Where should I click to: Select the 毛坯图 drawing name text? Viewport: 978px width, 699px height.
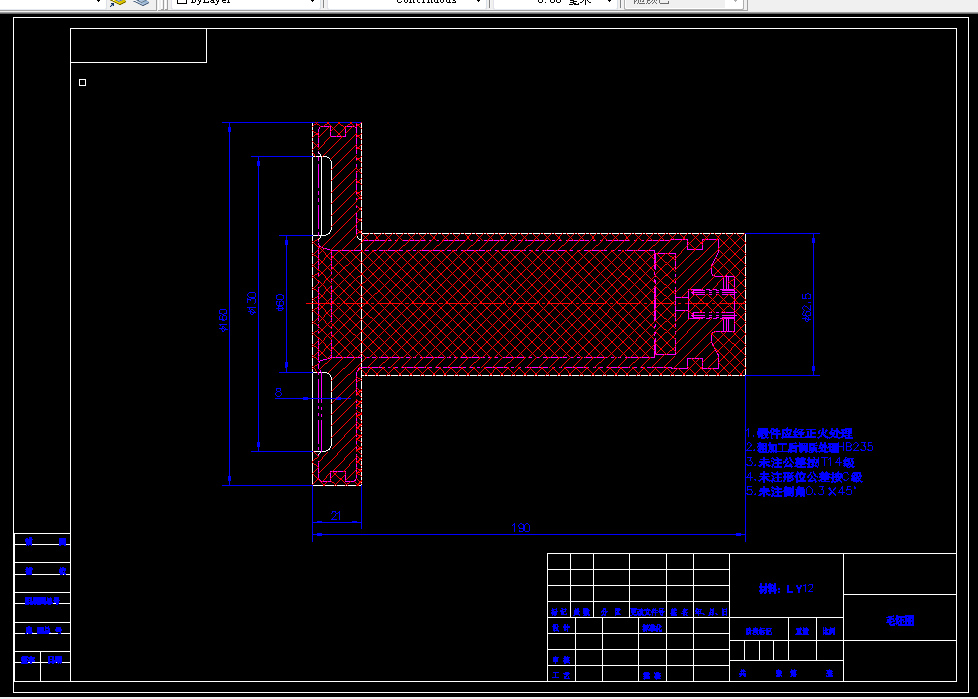click(900, 620)
